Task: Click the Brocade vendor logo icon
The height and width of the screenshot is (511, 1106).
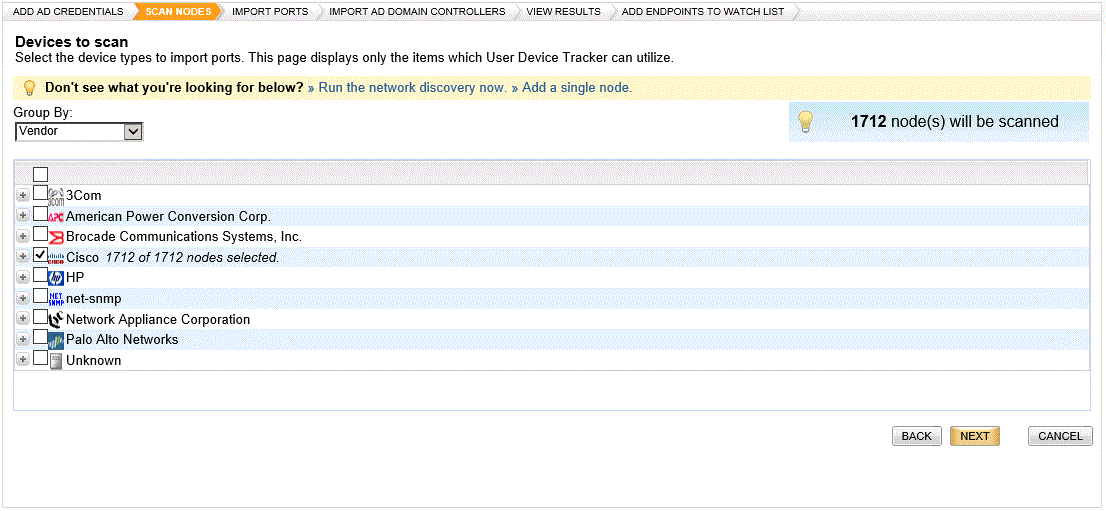Action: coord(56,237)
